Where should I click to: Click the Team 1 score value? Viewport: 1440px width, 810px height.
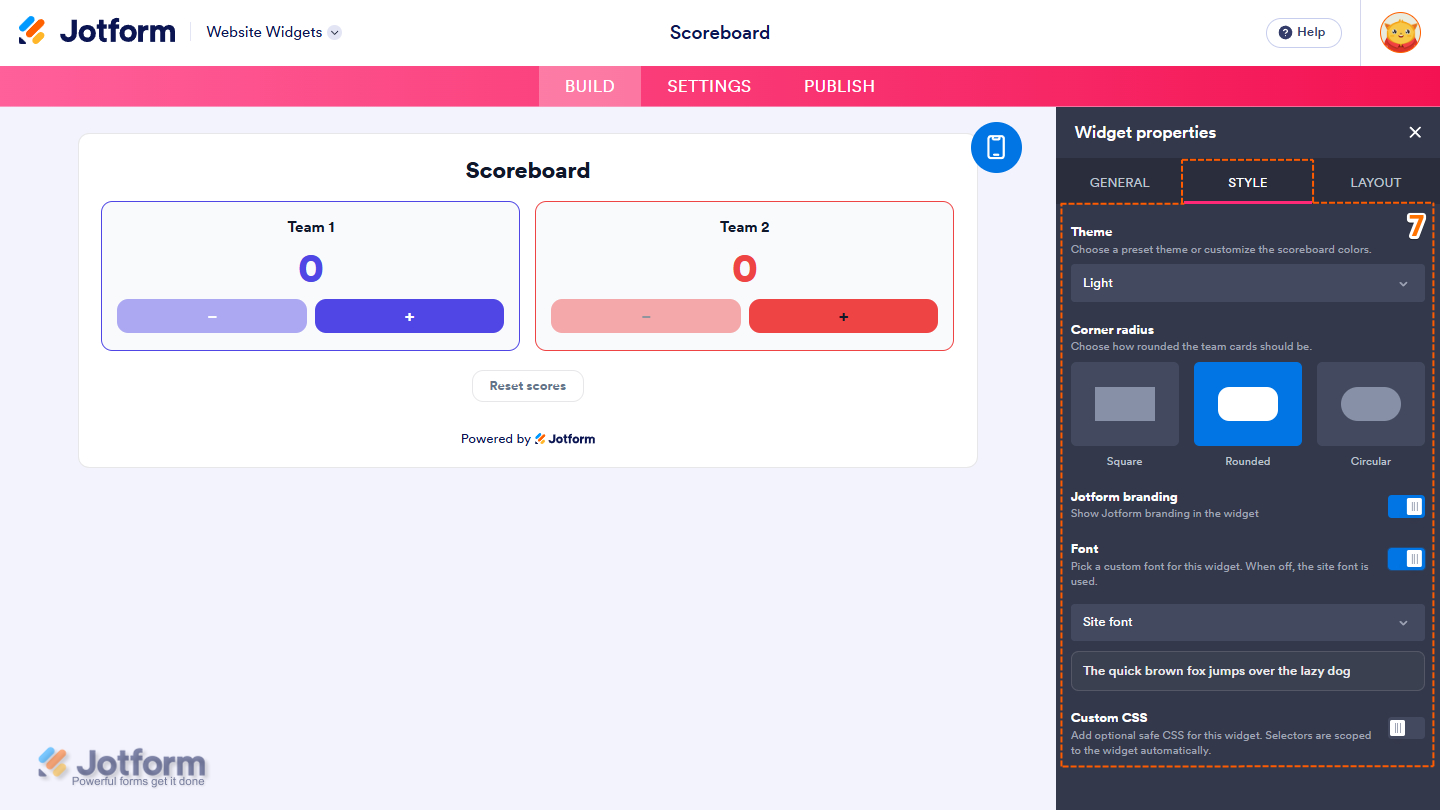pyautogui.click(x=311, y=269)
